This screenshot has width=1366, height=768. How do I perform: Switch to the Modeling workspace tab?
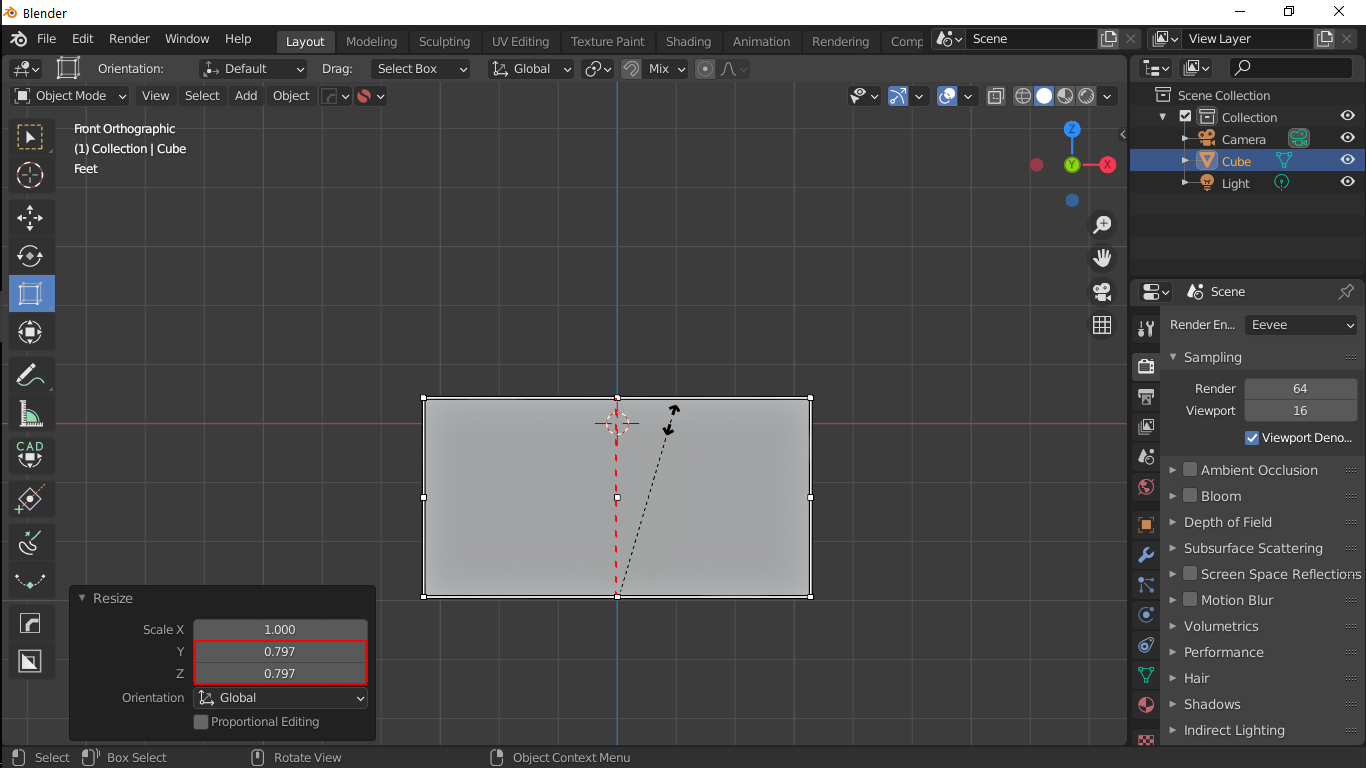pyautogui.click(x=372, y=42)
